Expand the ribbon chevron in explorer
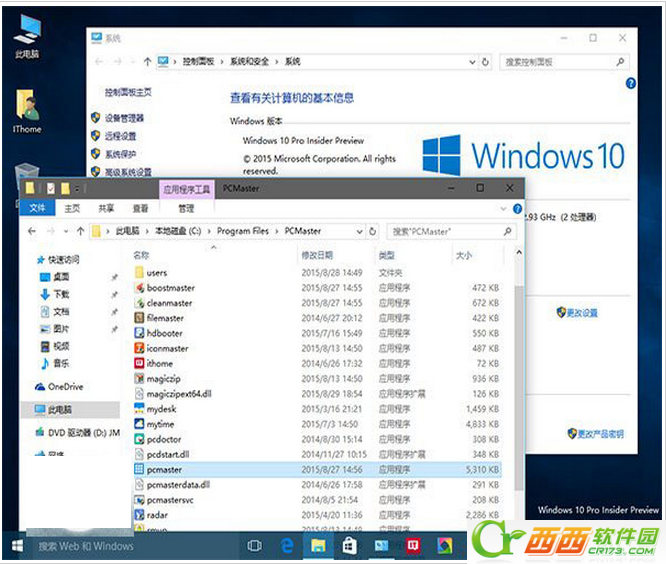This screenshot has width=666, height=564. tap(503, 209)
